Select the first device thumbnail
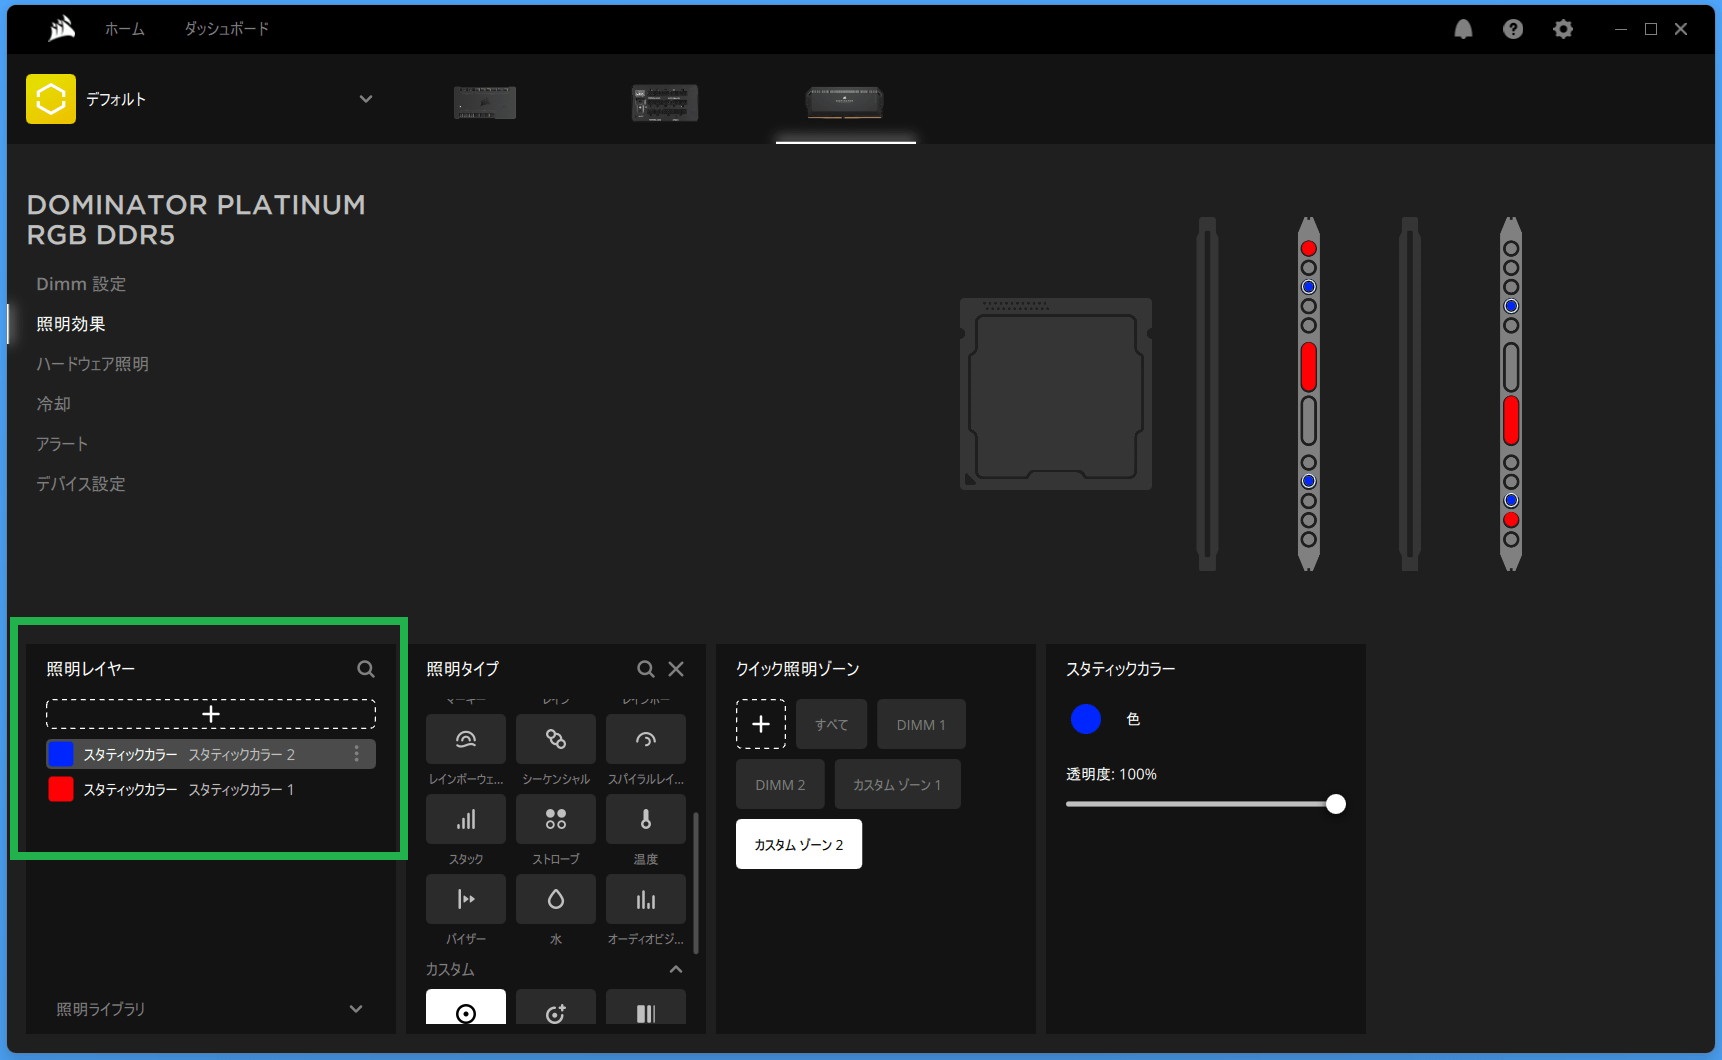Screen dimensions: 1722x1060 tap(485, 102)
